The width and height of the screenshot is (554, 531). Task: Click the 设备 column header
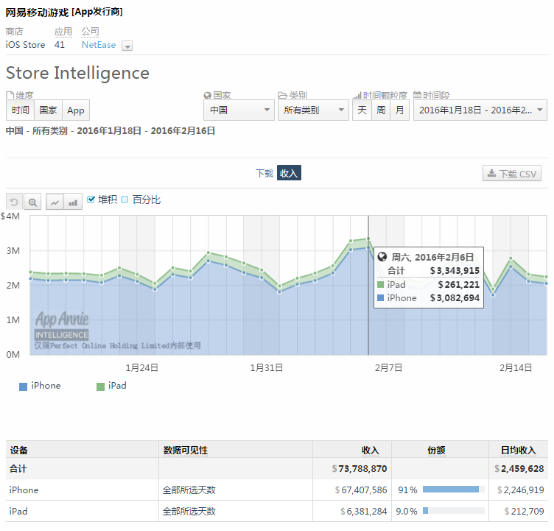pyautogui.click(x=19, y=450)
